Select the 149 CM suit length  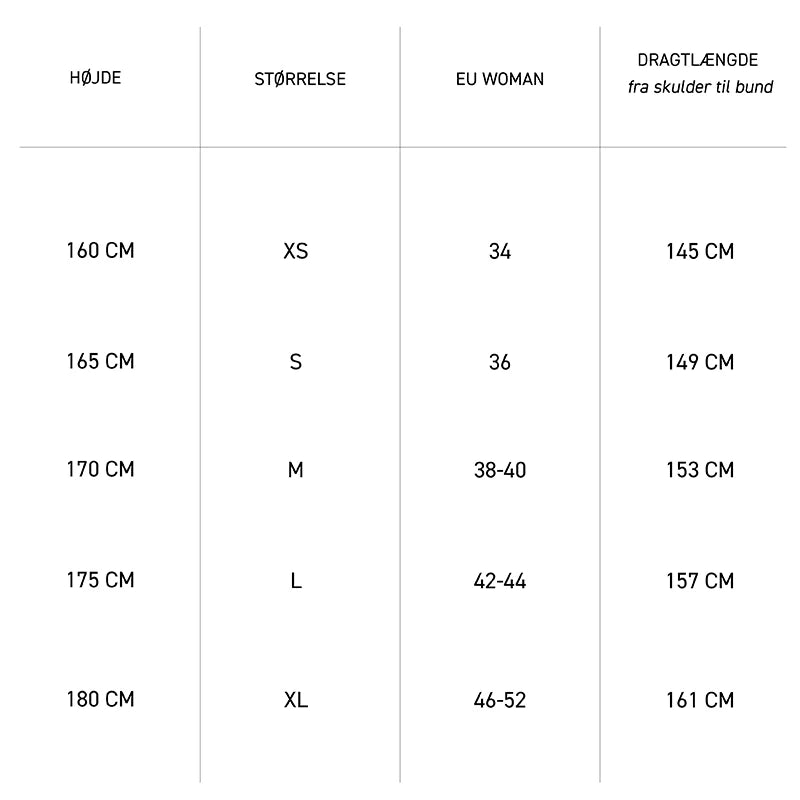pos(700,363)
